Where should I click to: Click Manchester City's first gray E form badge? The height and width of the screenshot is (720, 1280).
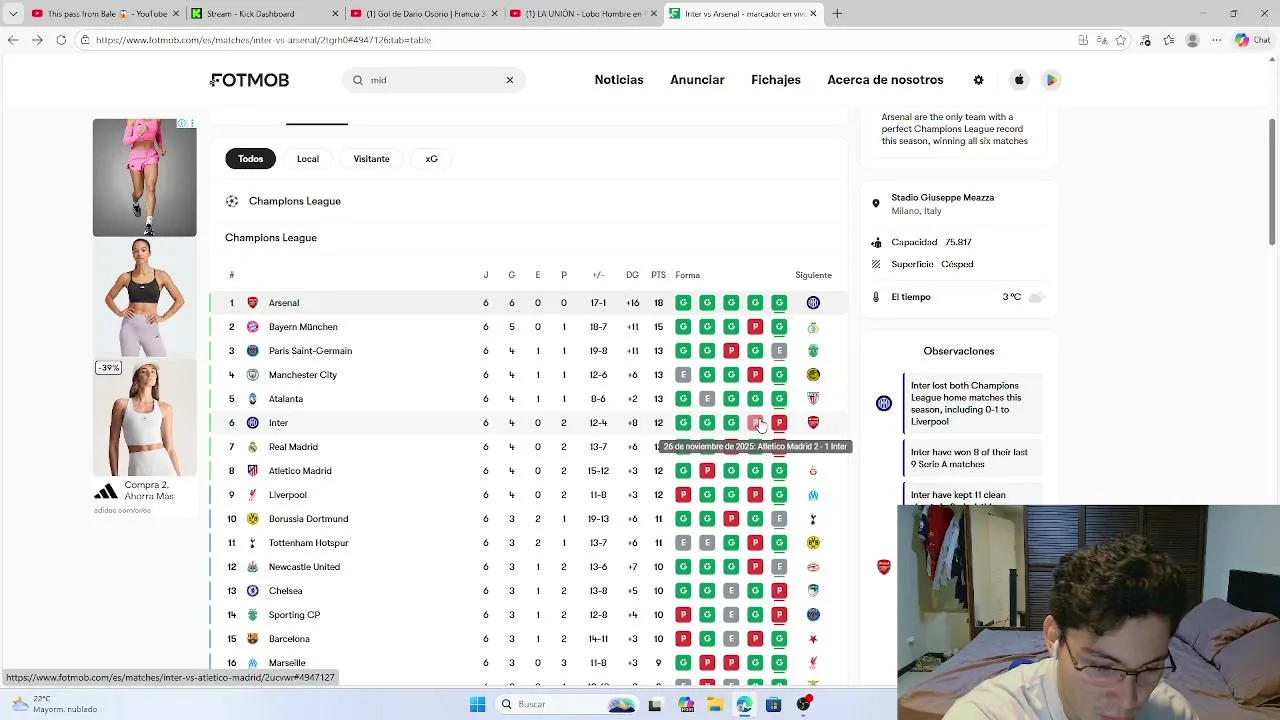[x=683, y=375]
